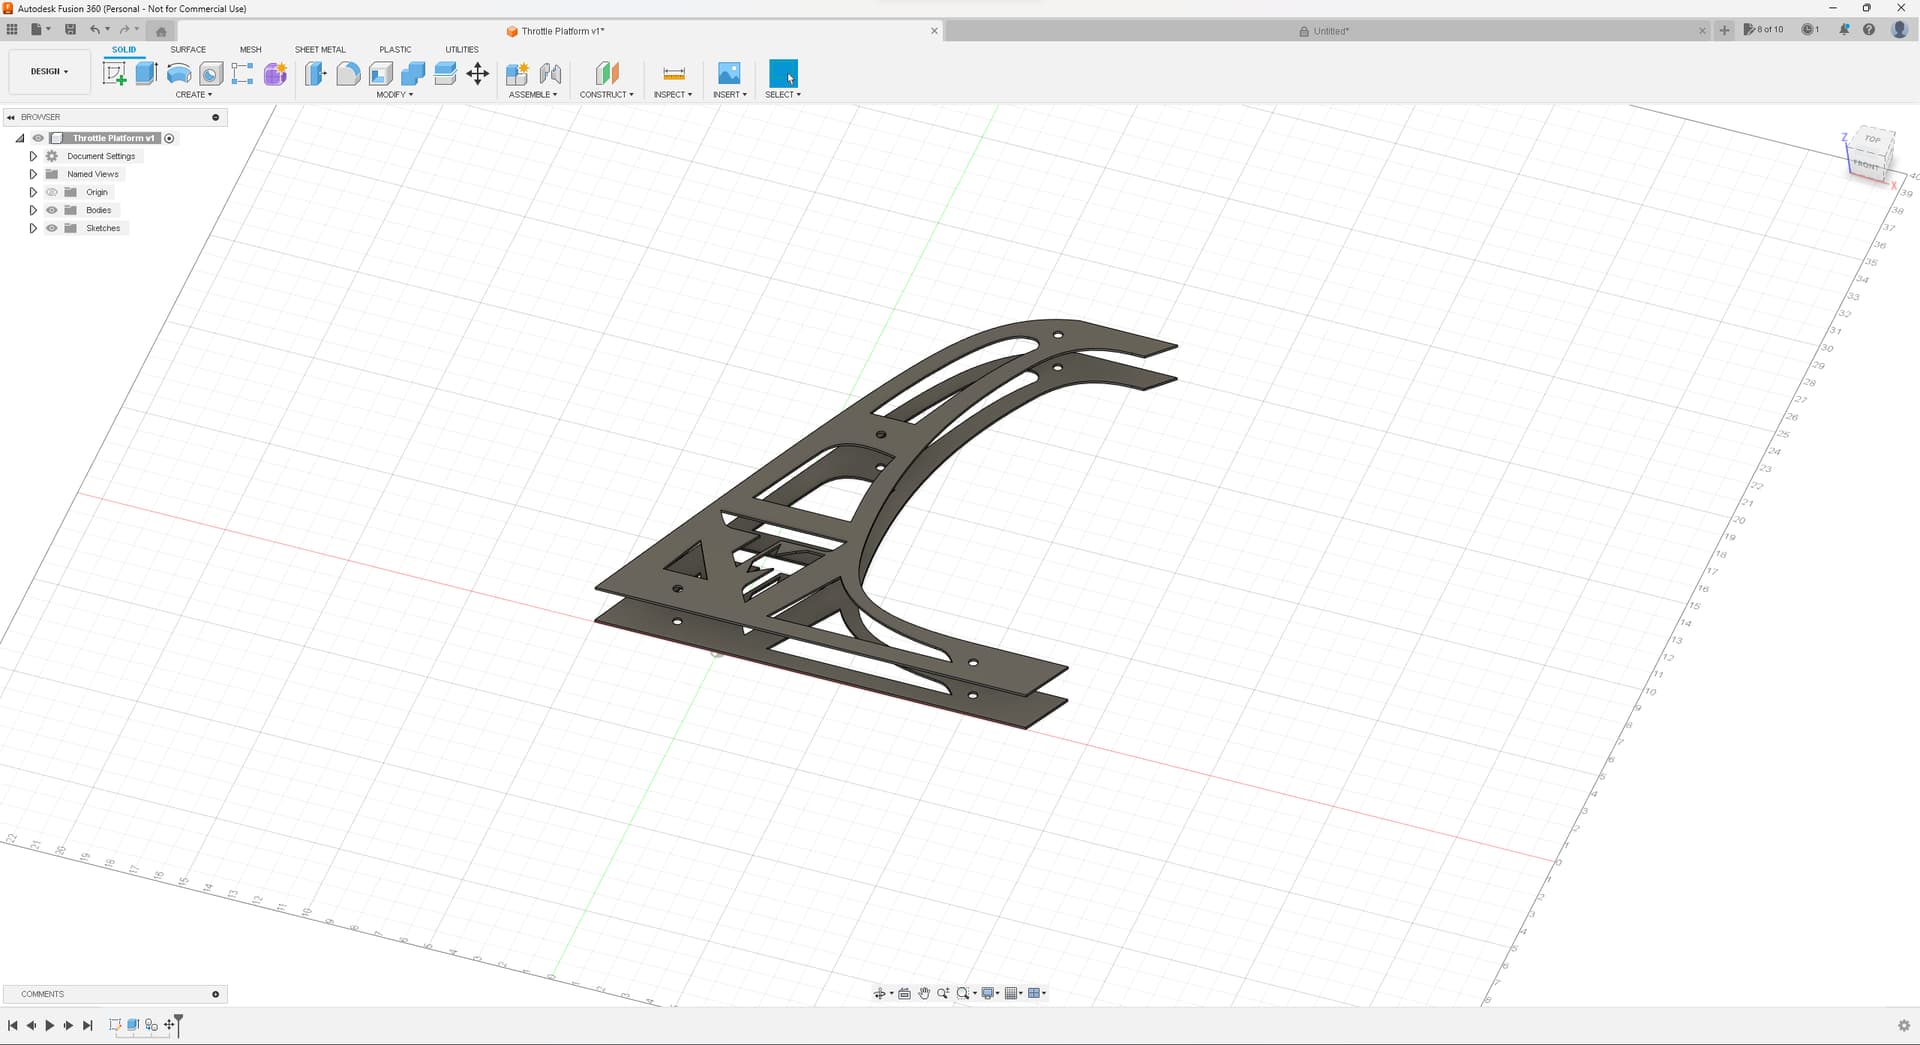Screen dimensions: 1920x1045
Task: Show the Origin folder using its eye
Action: [52, 192]
